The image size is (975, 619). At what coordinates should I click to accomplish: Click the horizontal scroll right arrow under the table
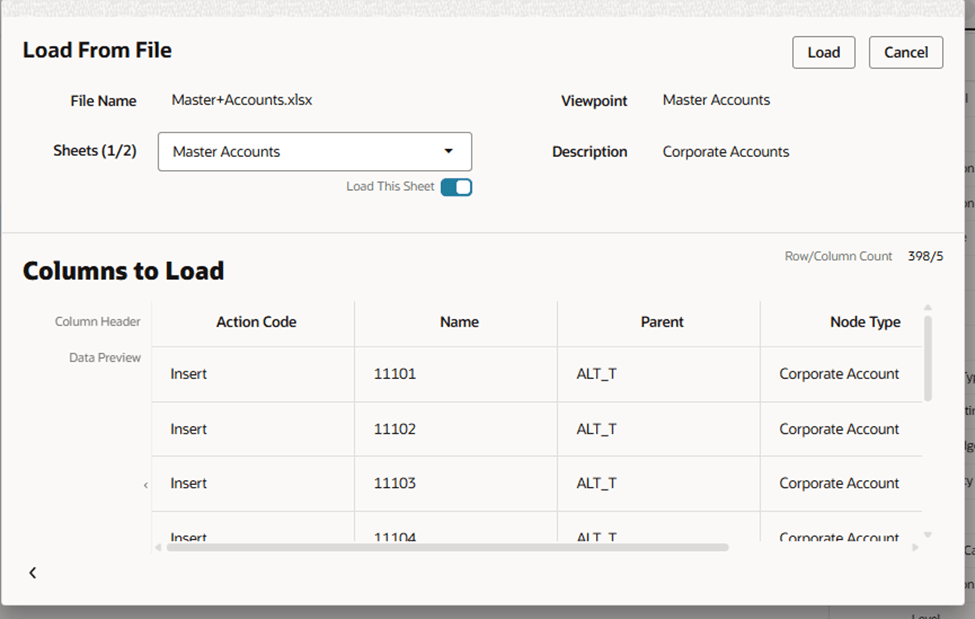(914, 547)
